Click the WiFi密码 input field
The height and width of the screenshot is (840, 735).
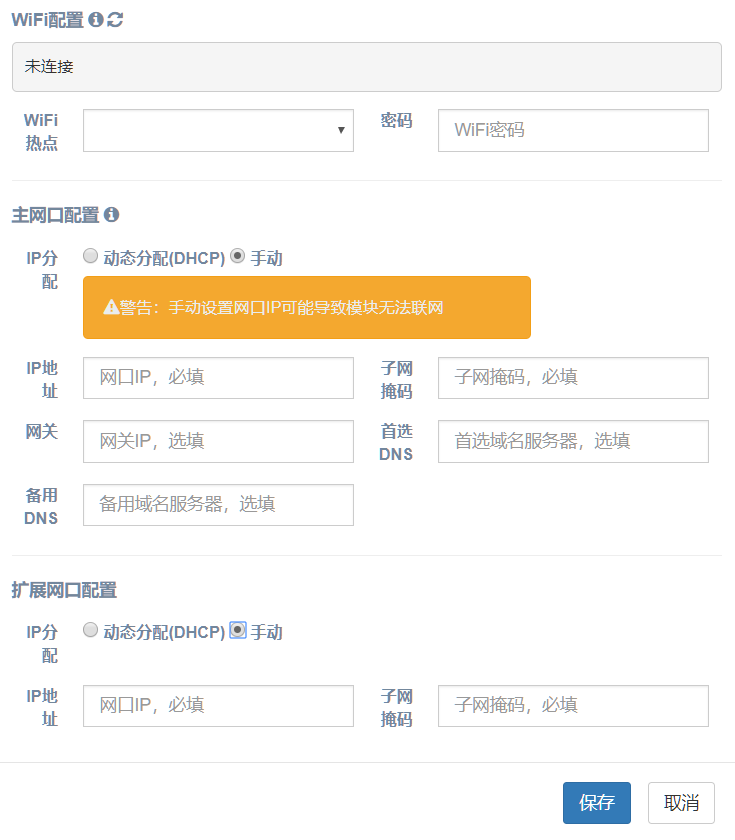click(572, 130)
